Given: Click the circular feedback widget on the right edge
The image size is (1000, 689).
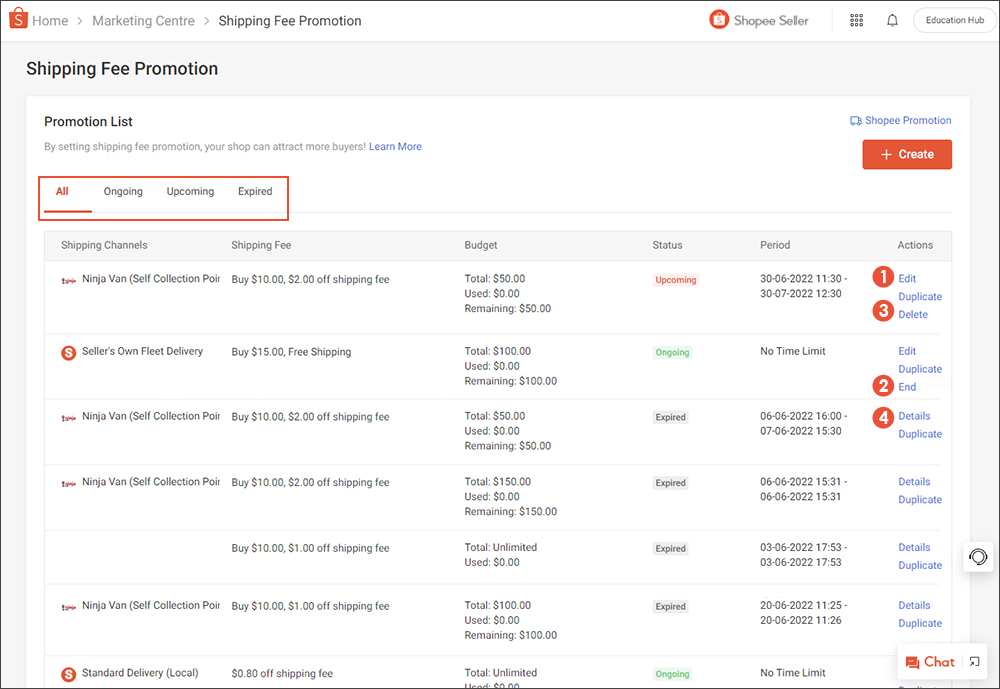Looking at the screenshot, I should click(977, 557).
